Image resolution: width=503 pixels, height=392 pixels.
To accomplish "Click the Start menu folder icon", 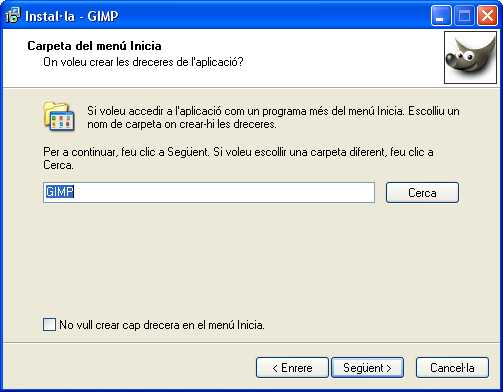I will click(x=59, y=116).
